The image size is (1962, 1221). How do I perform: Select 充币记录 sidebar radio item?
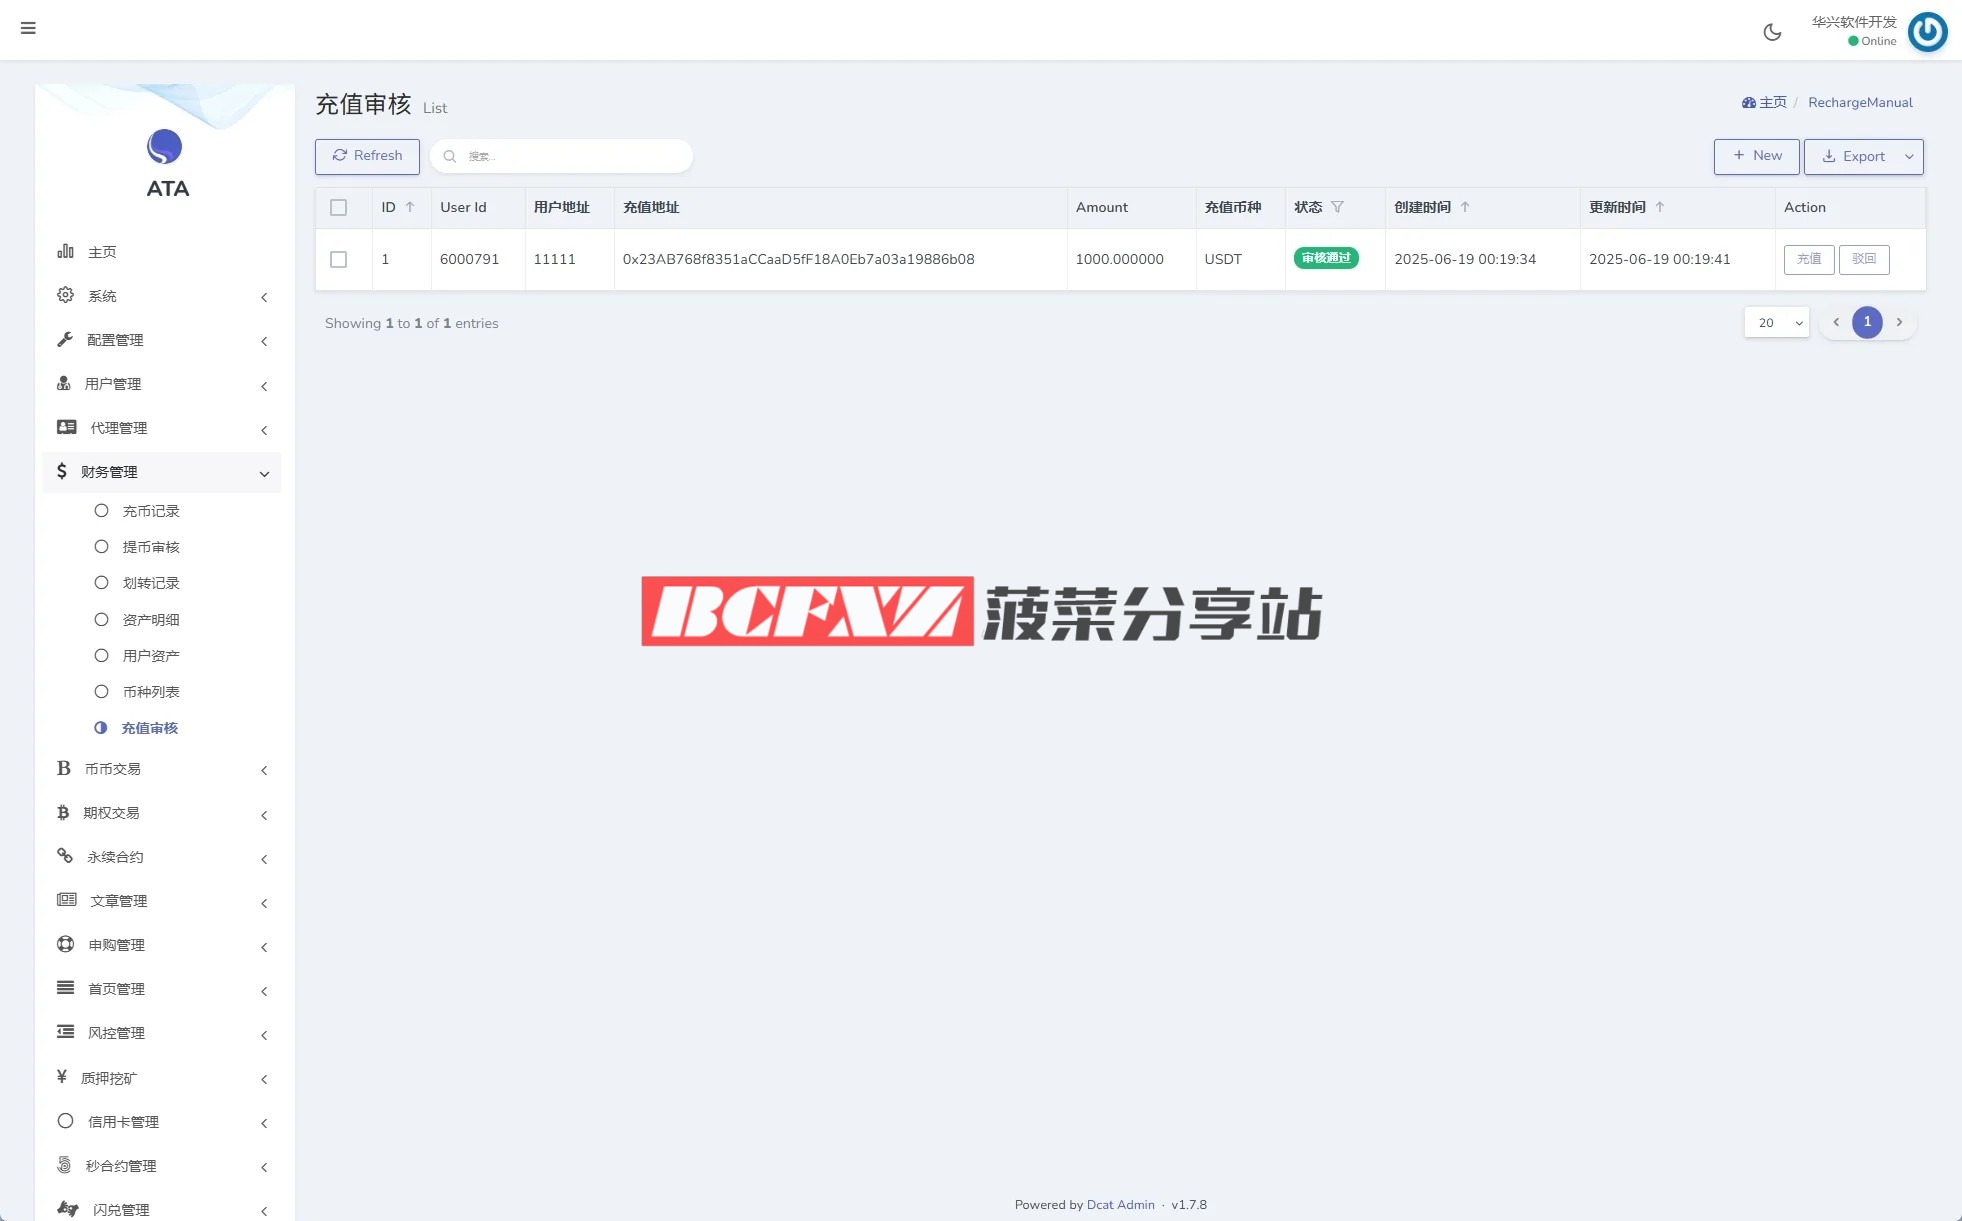click(x=150, y=511)
